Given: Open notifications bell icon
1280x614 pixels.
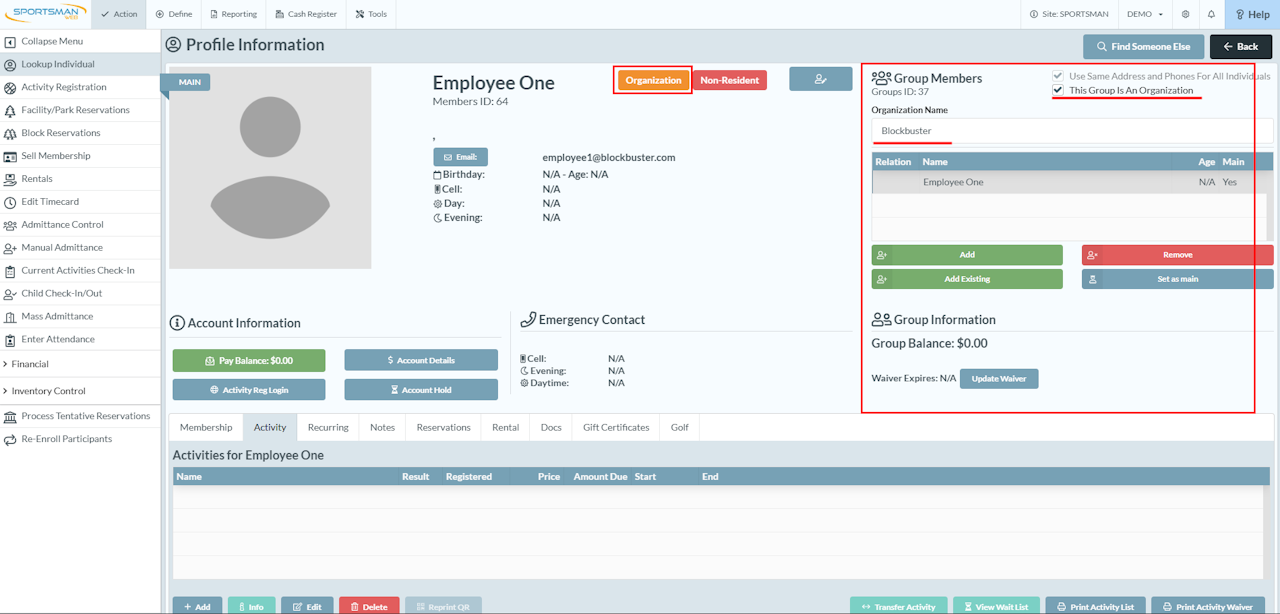Looking at the screenshot, I should point(1211,14).
